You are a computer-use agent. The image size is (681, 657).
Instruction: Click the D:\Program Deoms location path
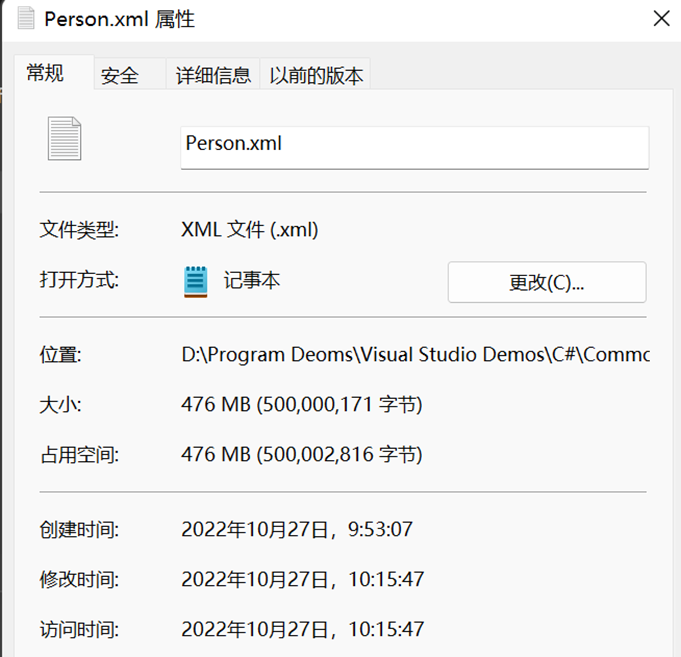[x=415, y=354]
